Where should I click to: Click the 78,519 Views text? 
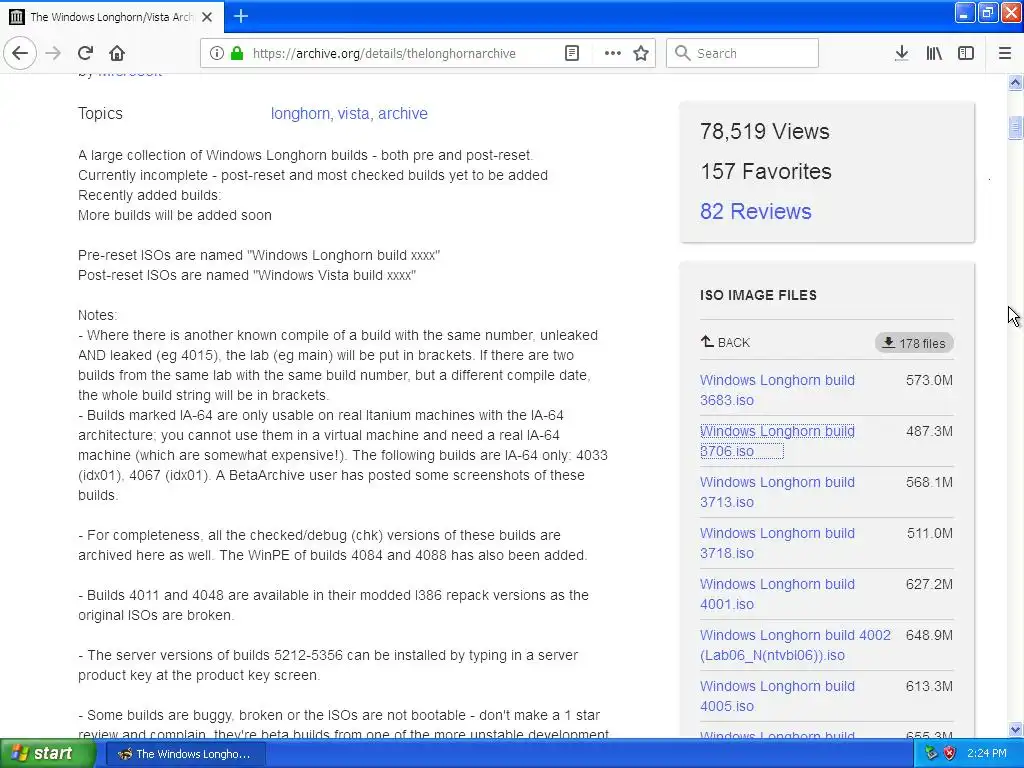click(x=765, y=131)
